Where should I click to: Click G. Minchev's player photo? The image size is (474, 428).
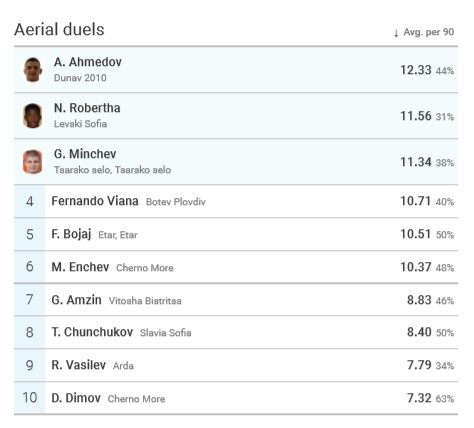click(x=33, y=162)
